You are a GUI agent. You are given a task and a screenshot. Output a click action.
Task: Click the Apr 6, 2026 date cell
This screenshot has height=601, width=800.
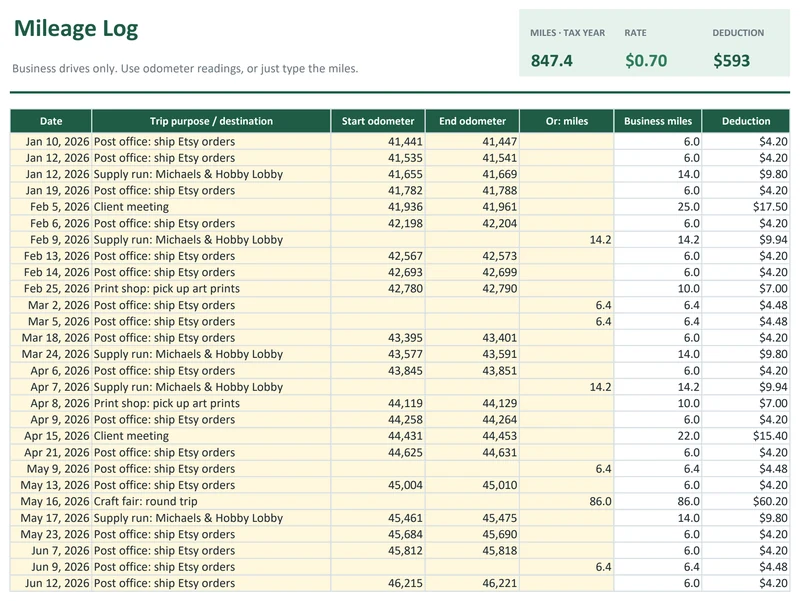pyautogui.click(x=51, y=370)
